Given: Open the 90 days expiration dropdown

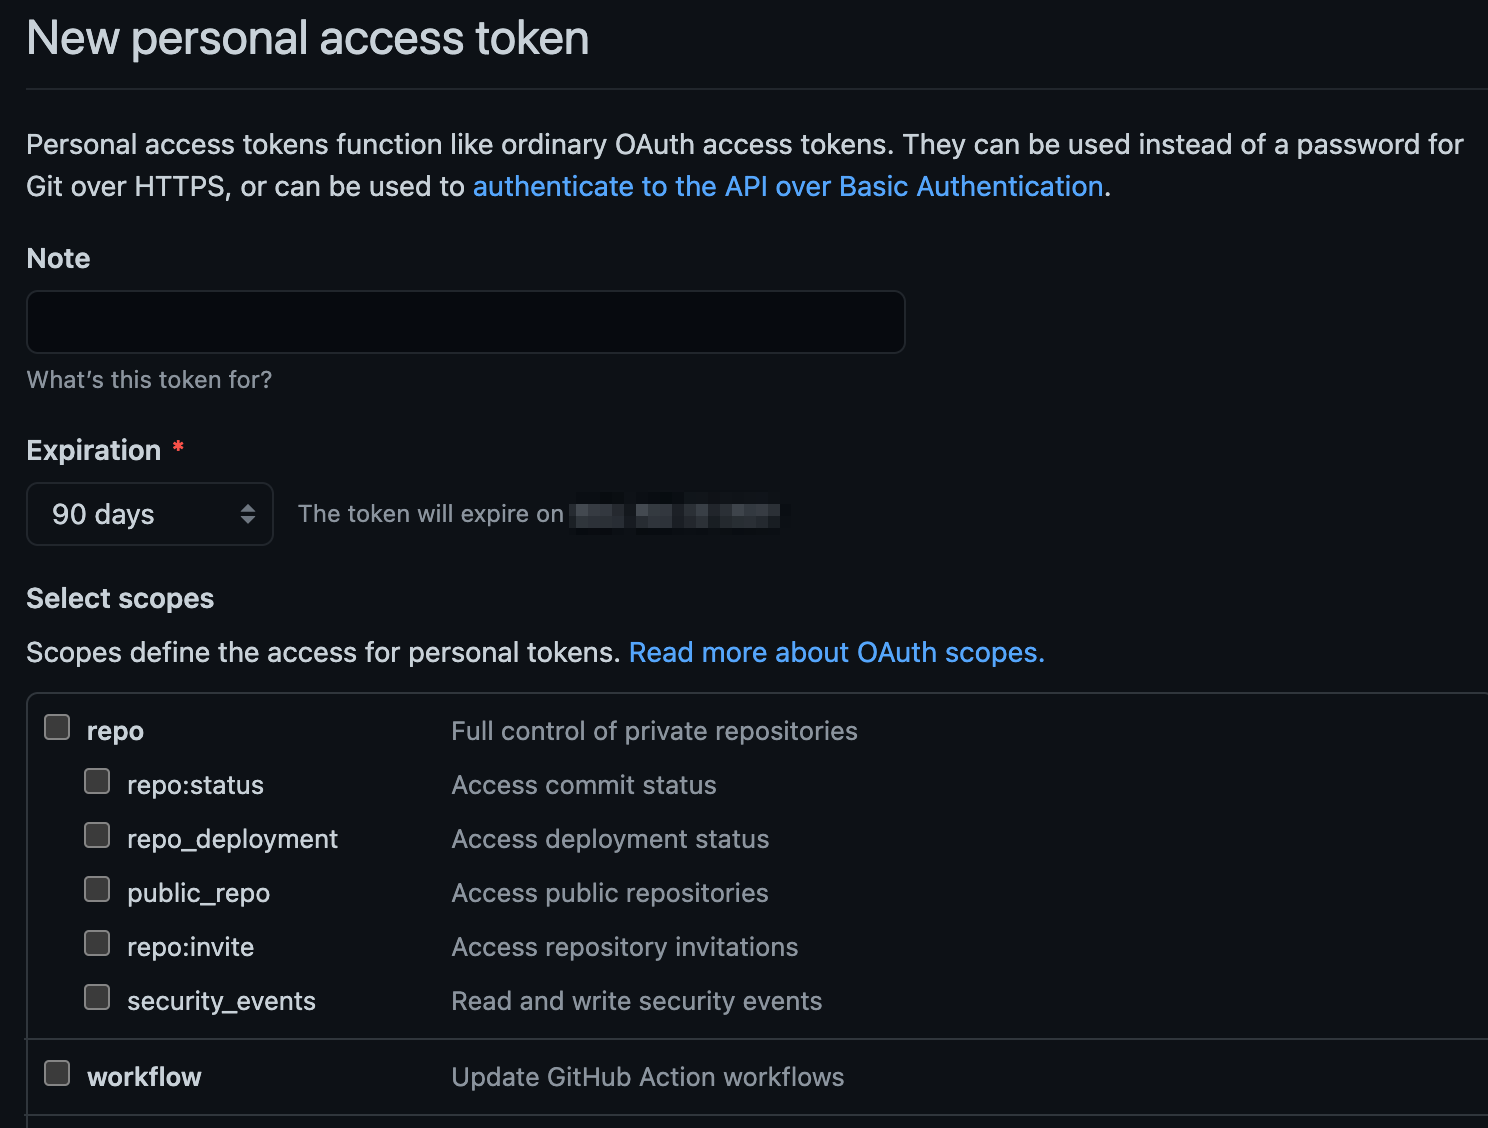Looking at the screenshot, I should [149, 514].
